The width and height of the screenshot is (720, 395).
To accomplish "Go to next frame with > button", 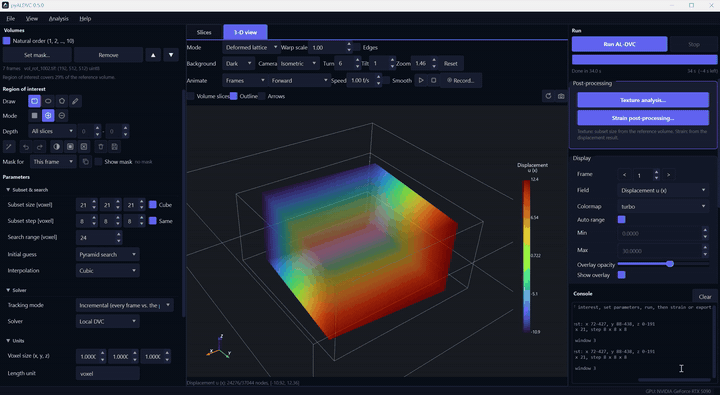I will click(669, 175).
